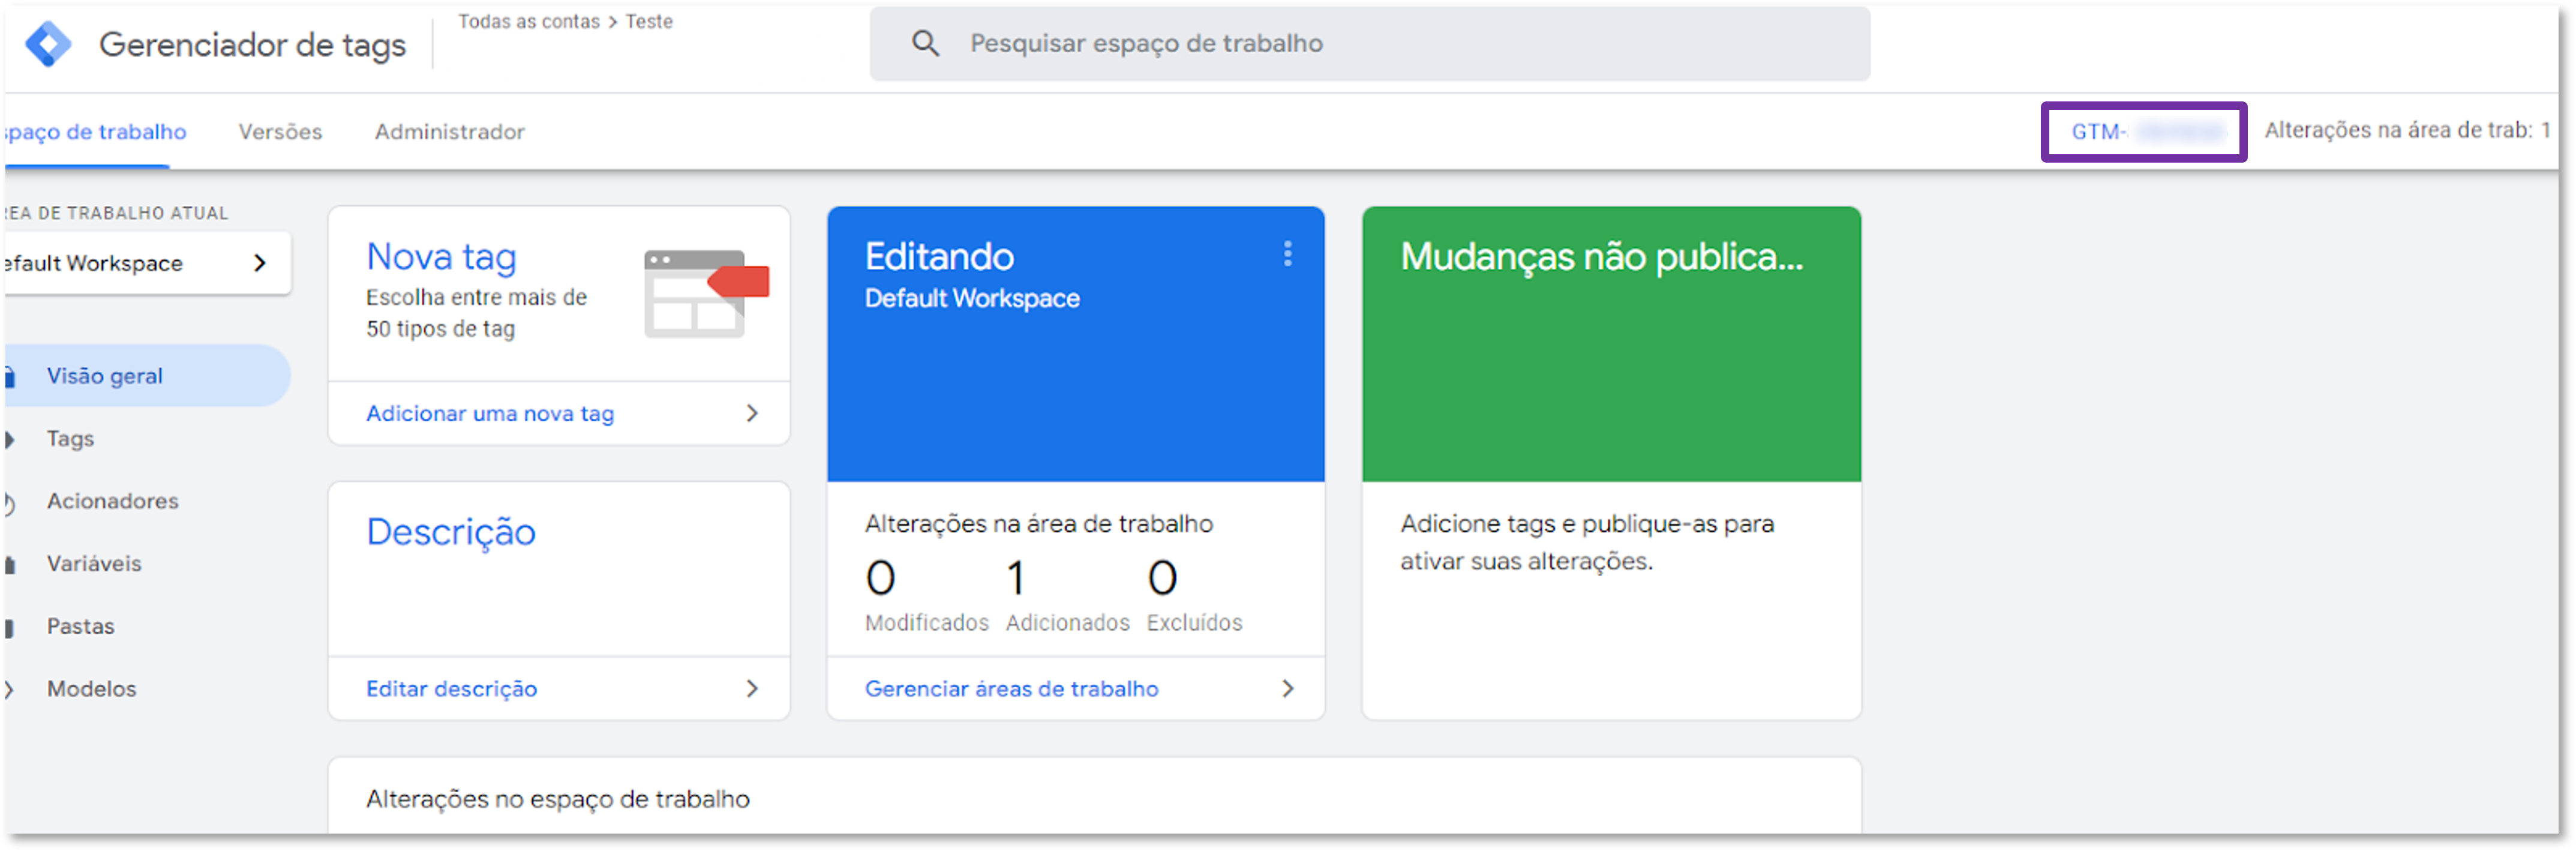Click the Todas as contas breadcrumb

pyautogui.click(x=529, y=22)
